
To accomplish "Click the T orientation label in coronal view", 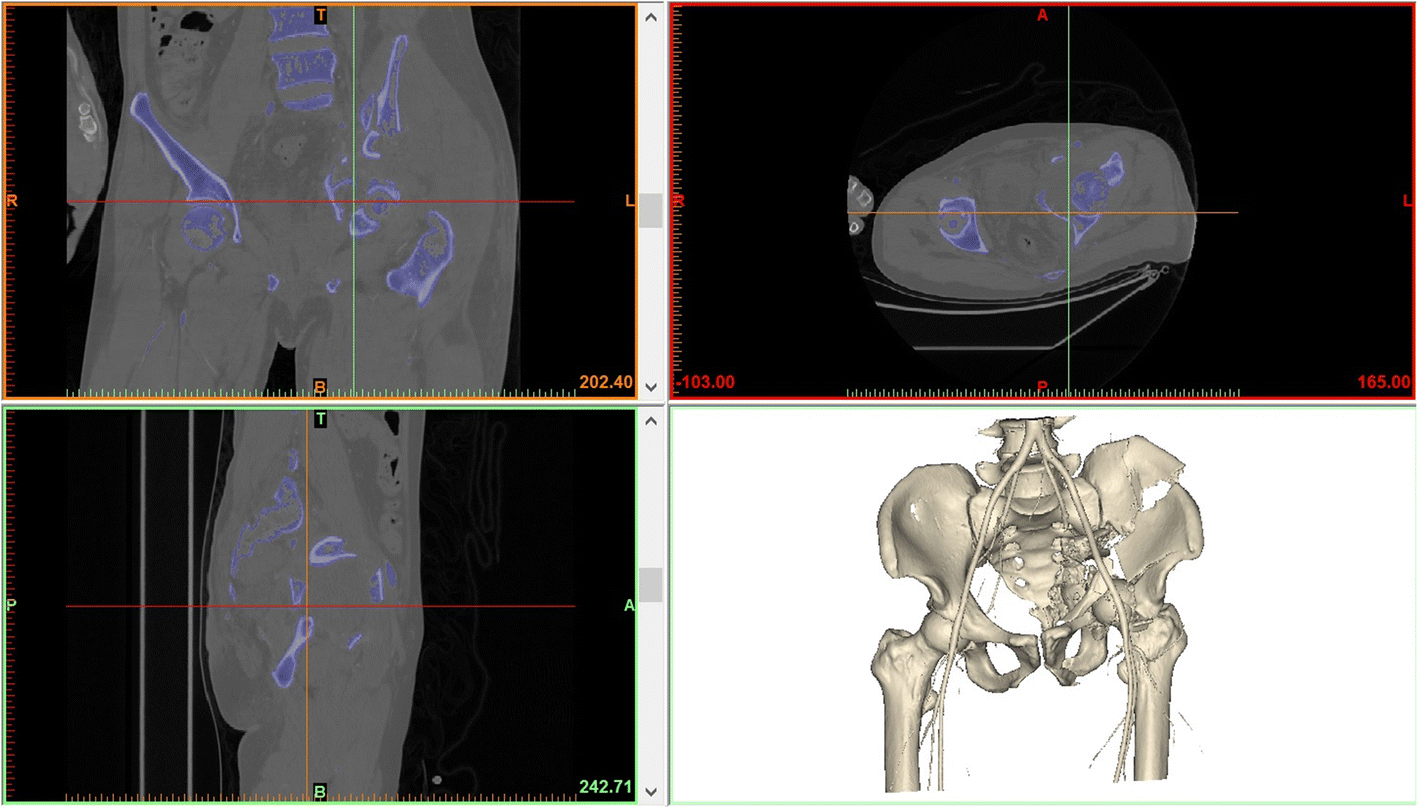I will click(x=320, y=15).
